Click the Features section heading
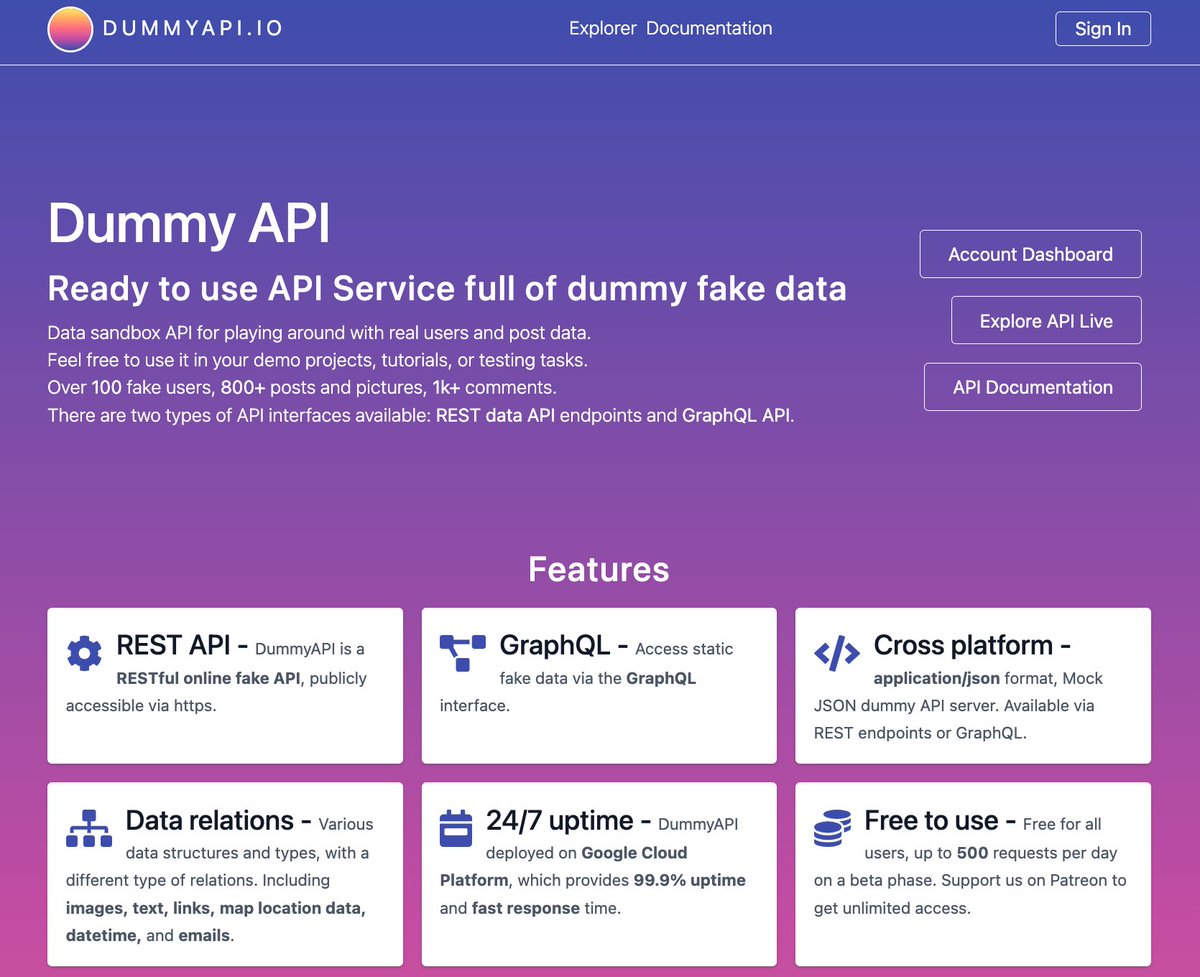Viewport: 1200px width, 977px height. [x=599, y=569]
